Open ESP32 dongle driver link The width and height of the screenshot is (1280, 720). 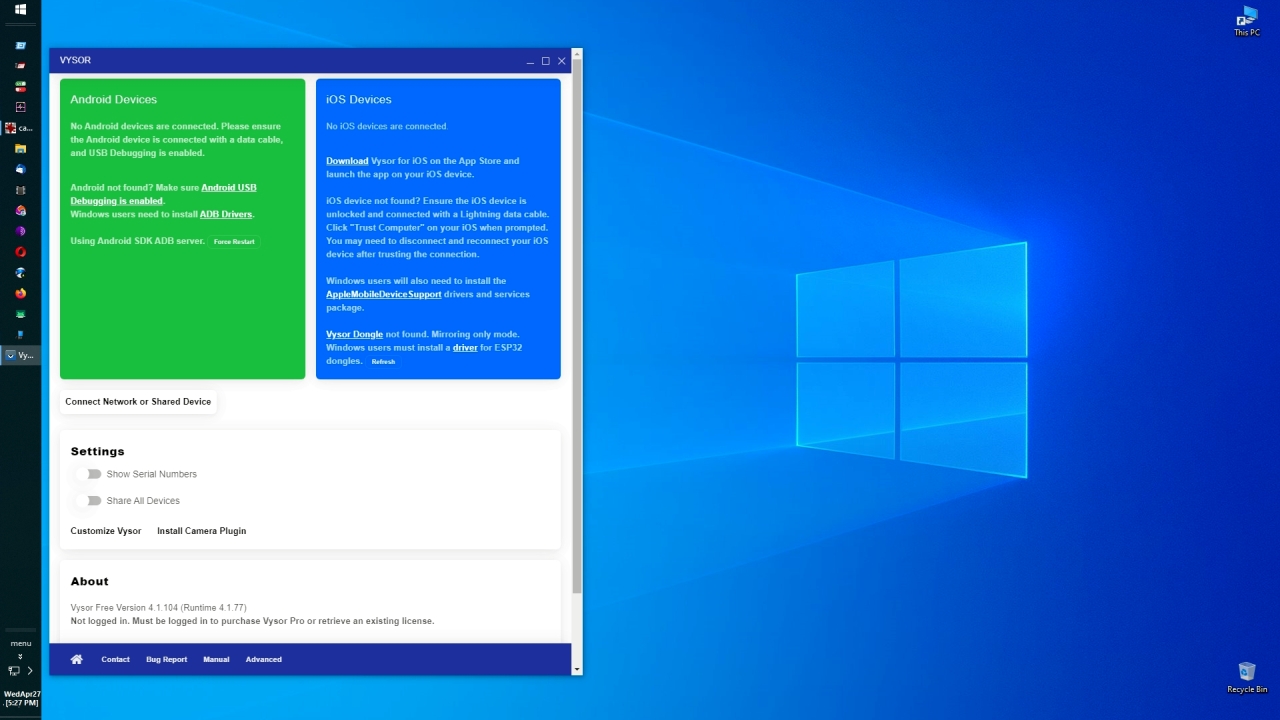point(465,348)
